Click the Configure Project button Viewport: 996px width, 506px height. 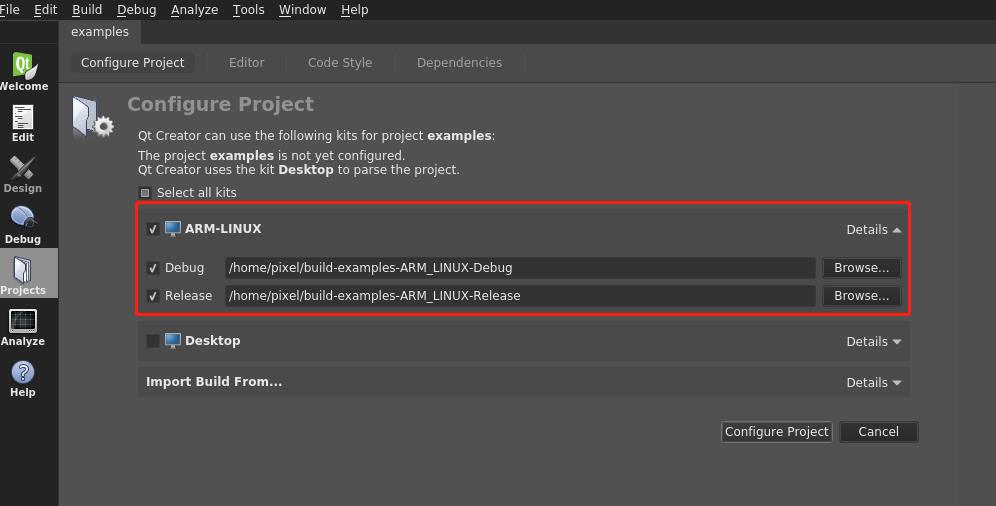(x=776, y=432)
